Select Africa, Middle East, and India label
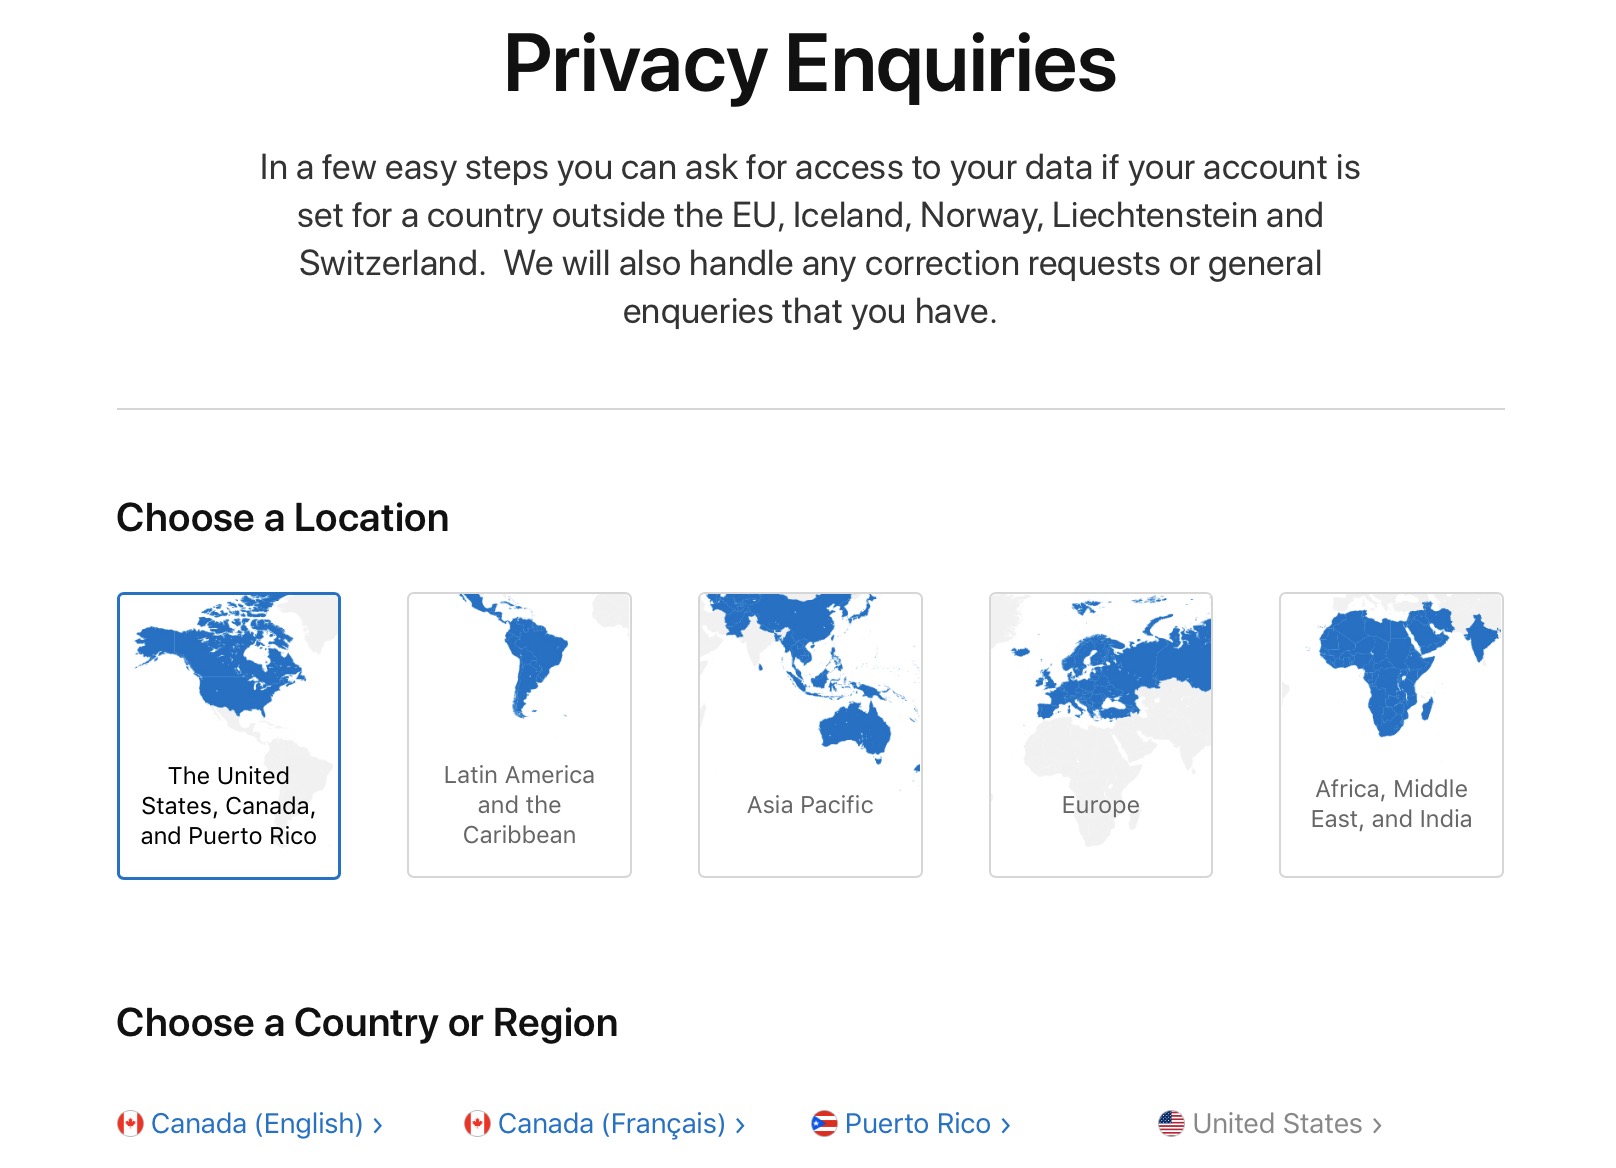 click(x=1391, y=804)
